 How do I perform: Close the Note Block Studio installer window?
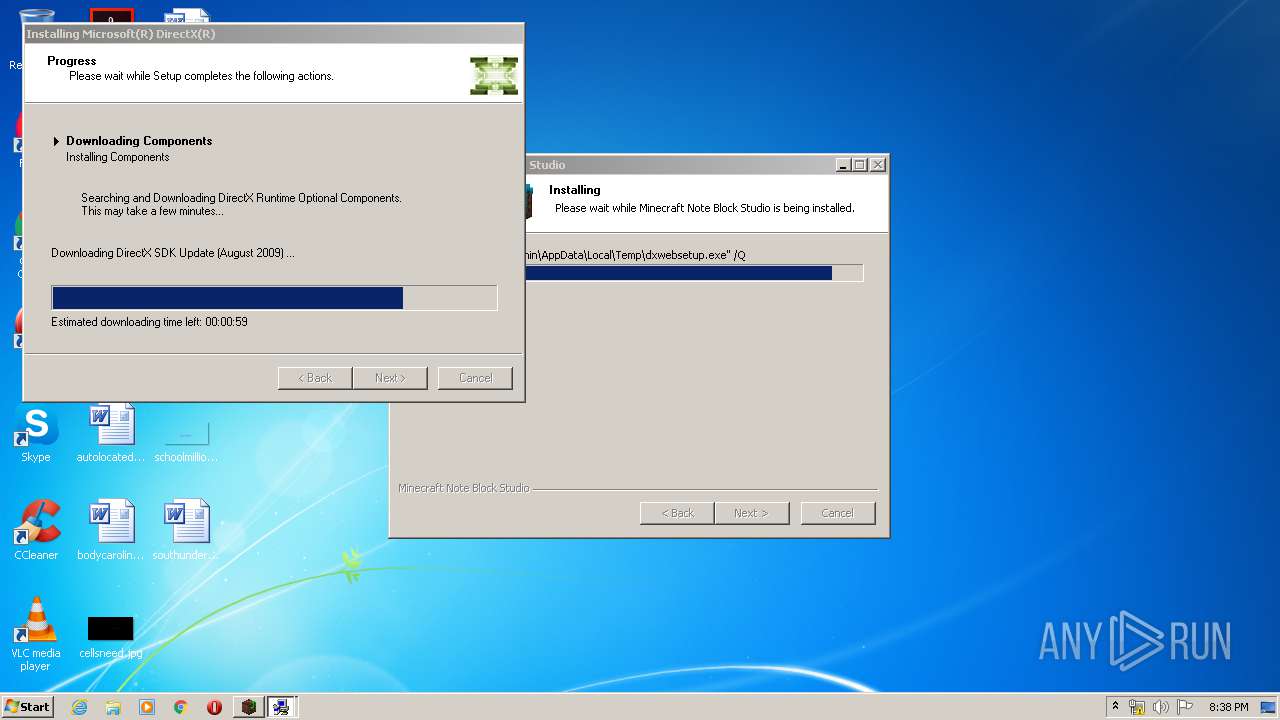[877, 165]
